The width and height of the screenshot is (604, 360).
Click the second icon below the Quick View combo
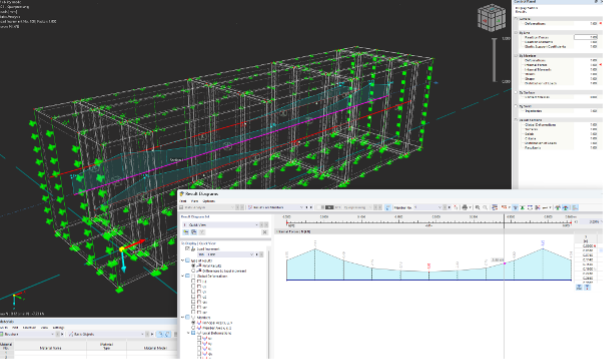[194, 232]
